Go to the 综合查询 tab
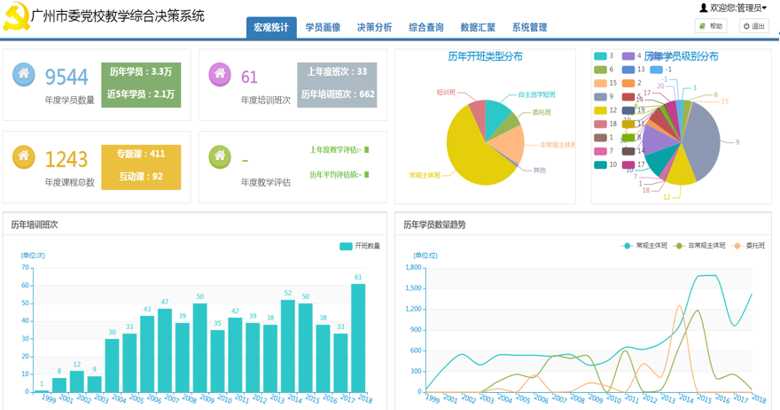 (427, 27)
